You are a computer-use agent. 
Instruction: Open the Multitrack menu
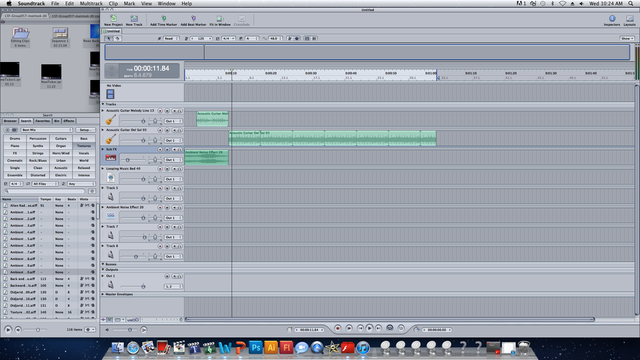(x=91, y=3)
